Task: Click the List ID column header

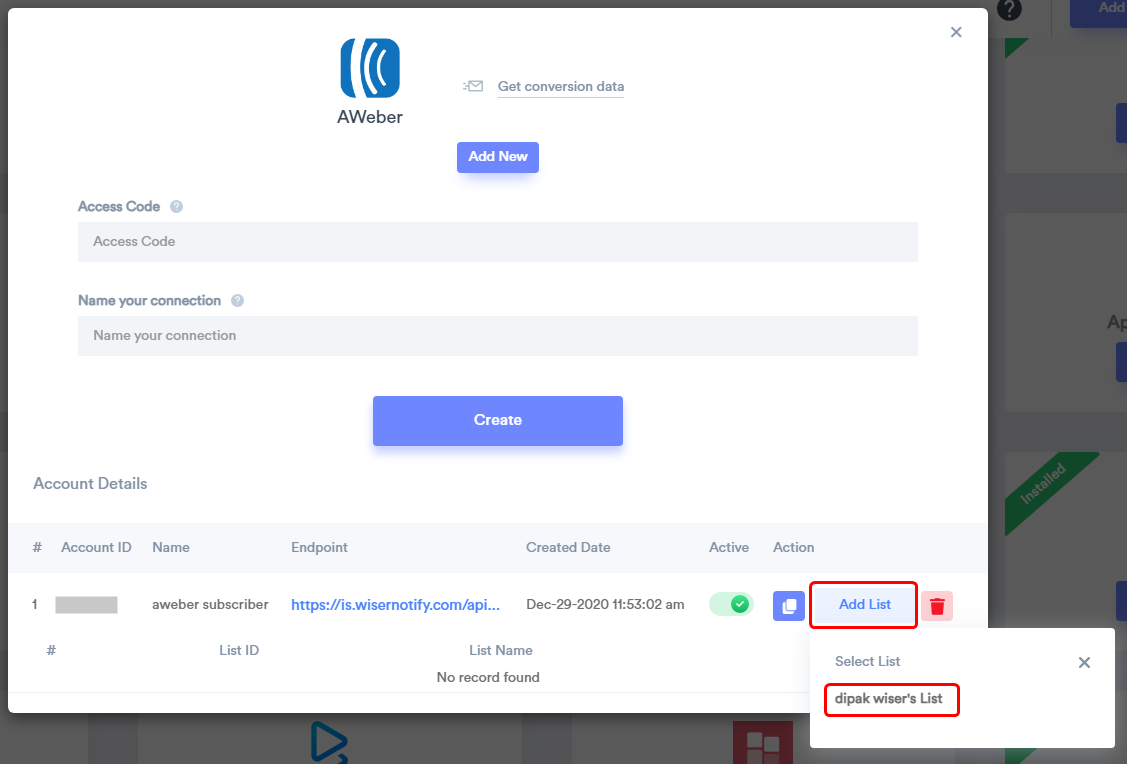Action: pyautogui.click(x=239, y=650)
